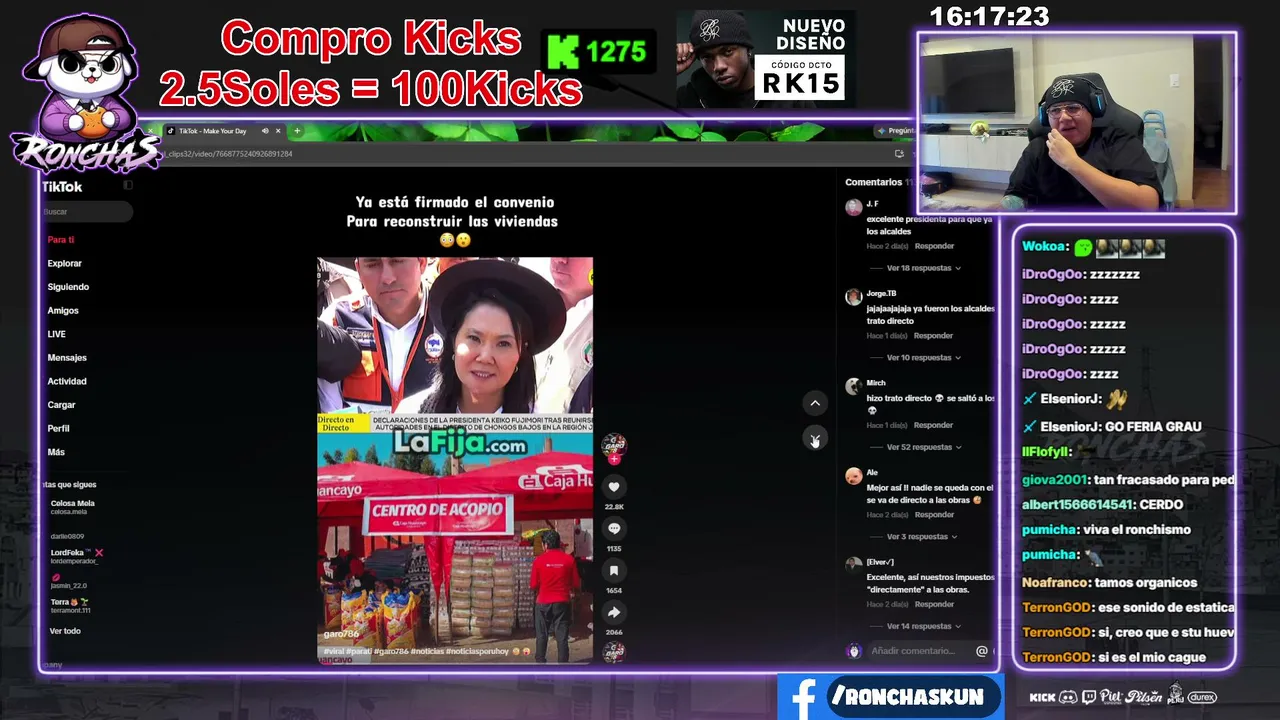The image size is (1280, 720).
Task: Open comments via the speech bubble icon
Action: [x=614, y=529]
